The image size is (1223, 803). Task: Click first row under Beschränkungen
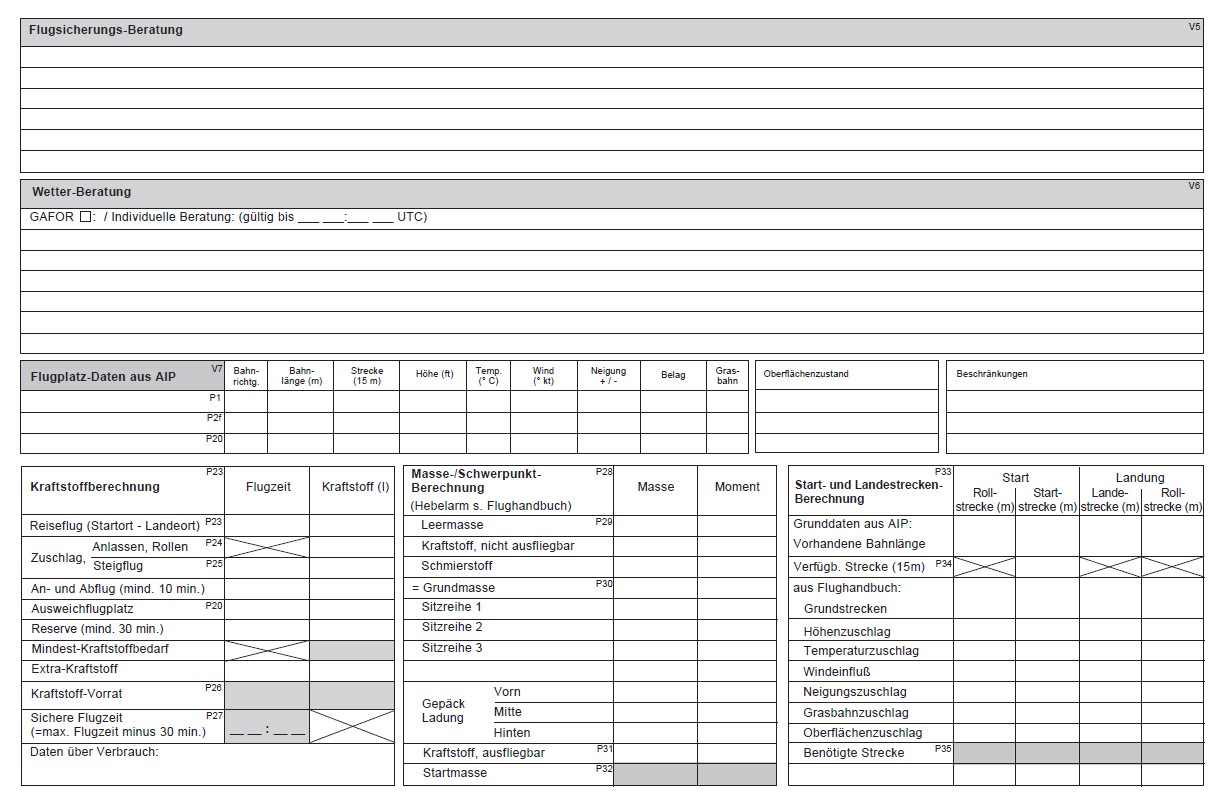click(1074, 401)
